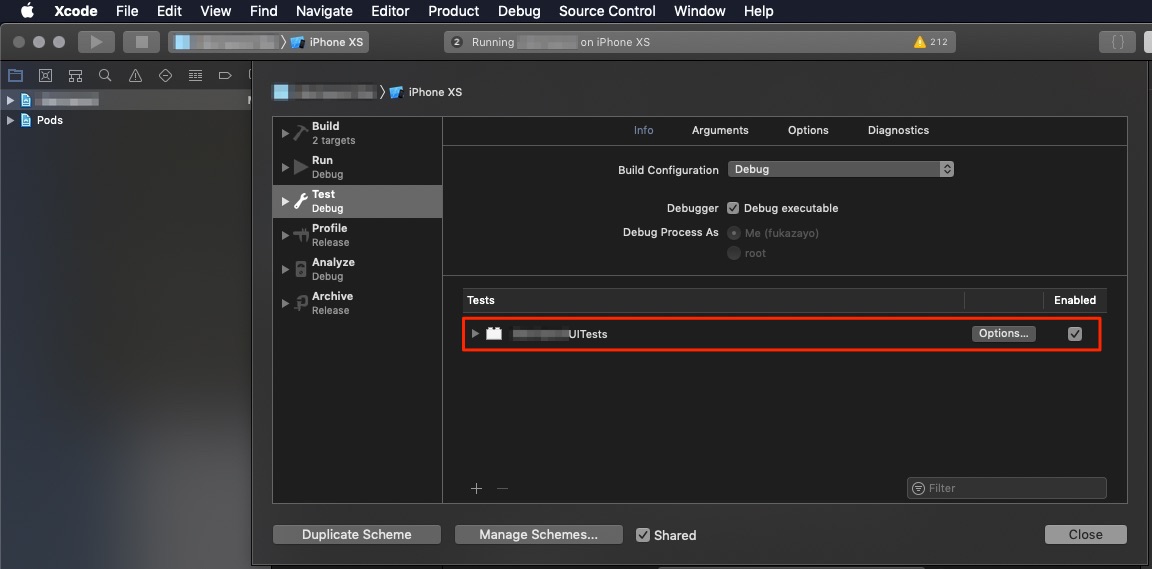Click the Manage Schemes... button
Image resolution: width=1152 pixels, height=569 pixels.
538,535
